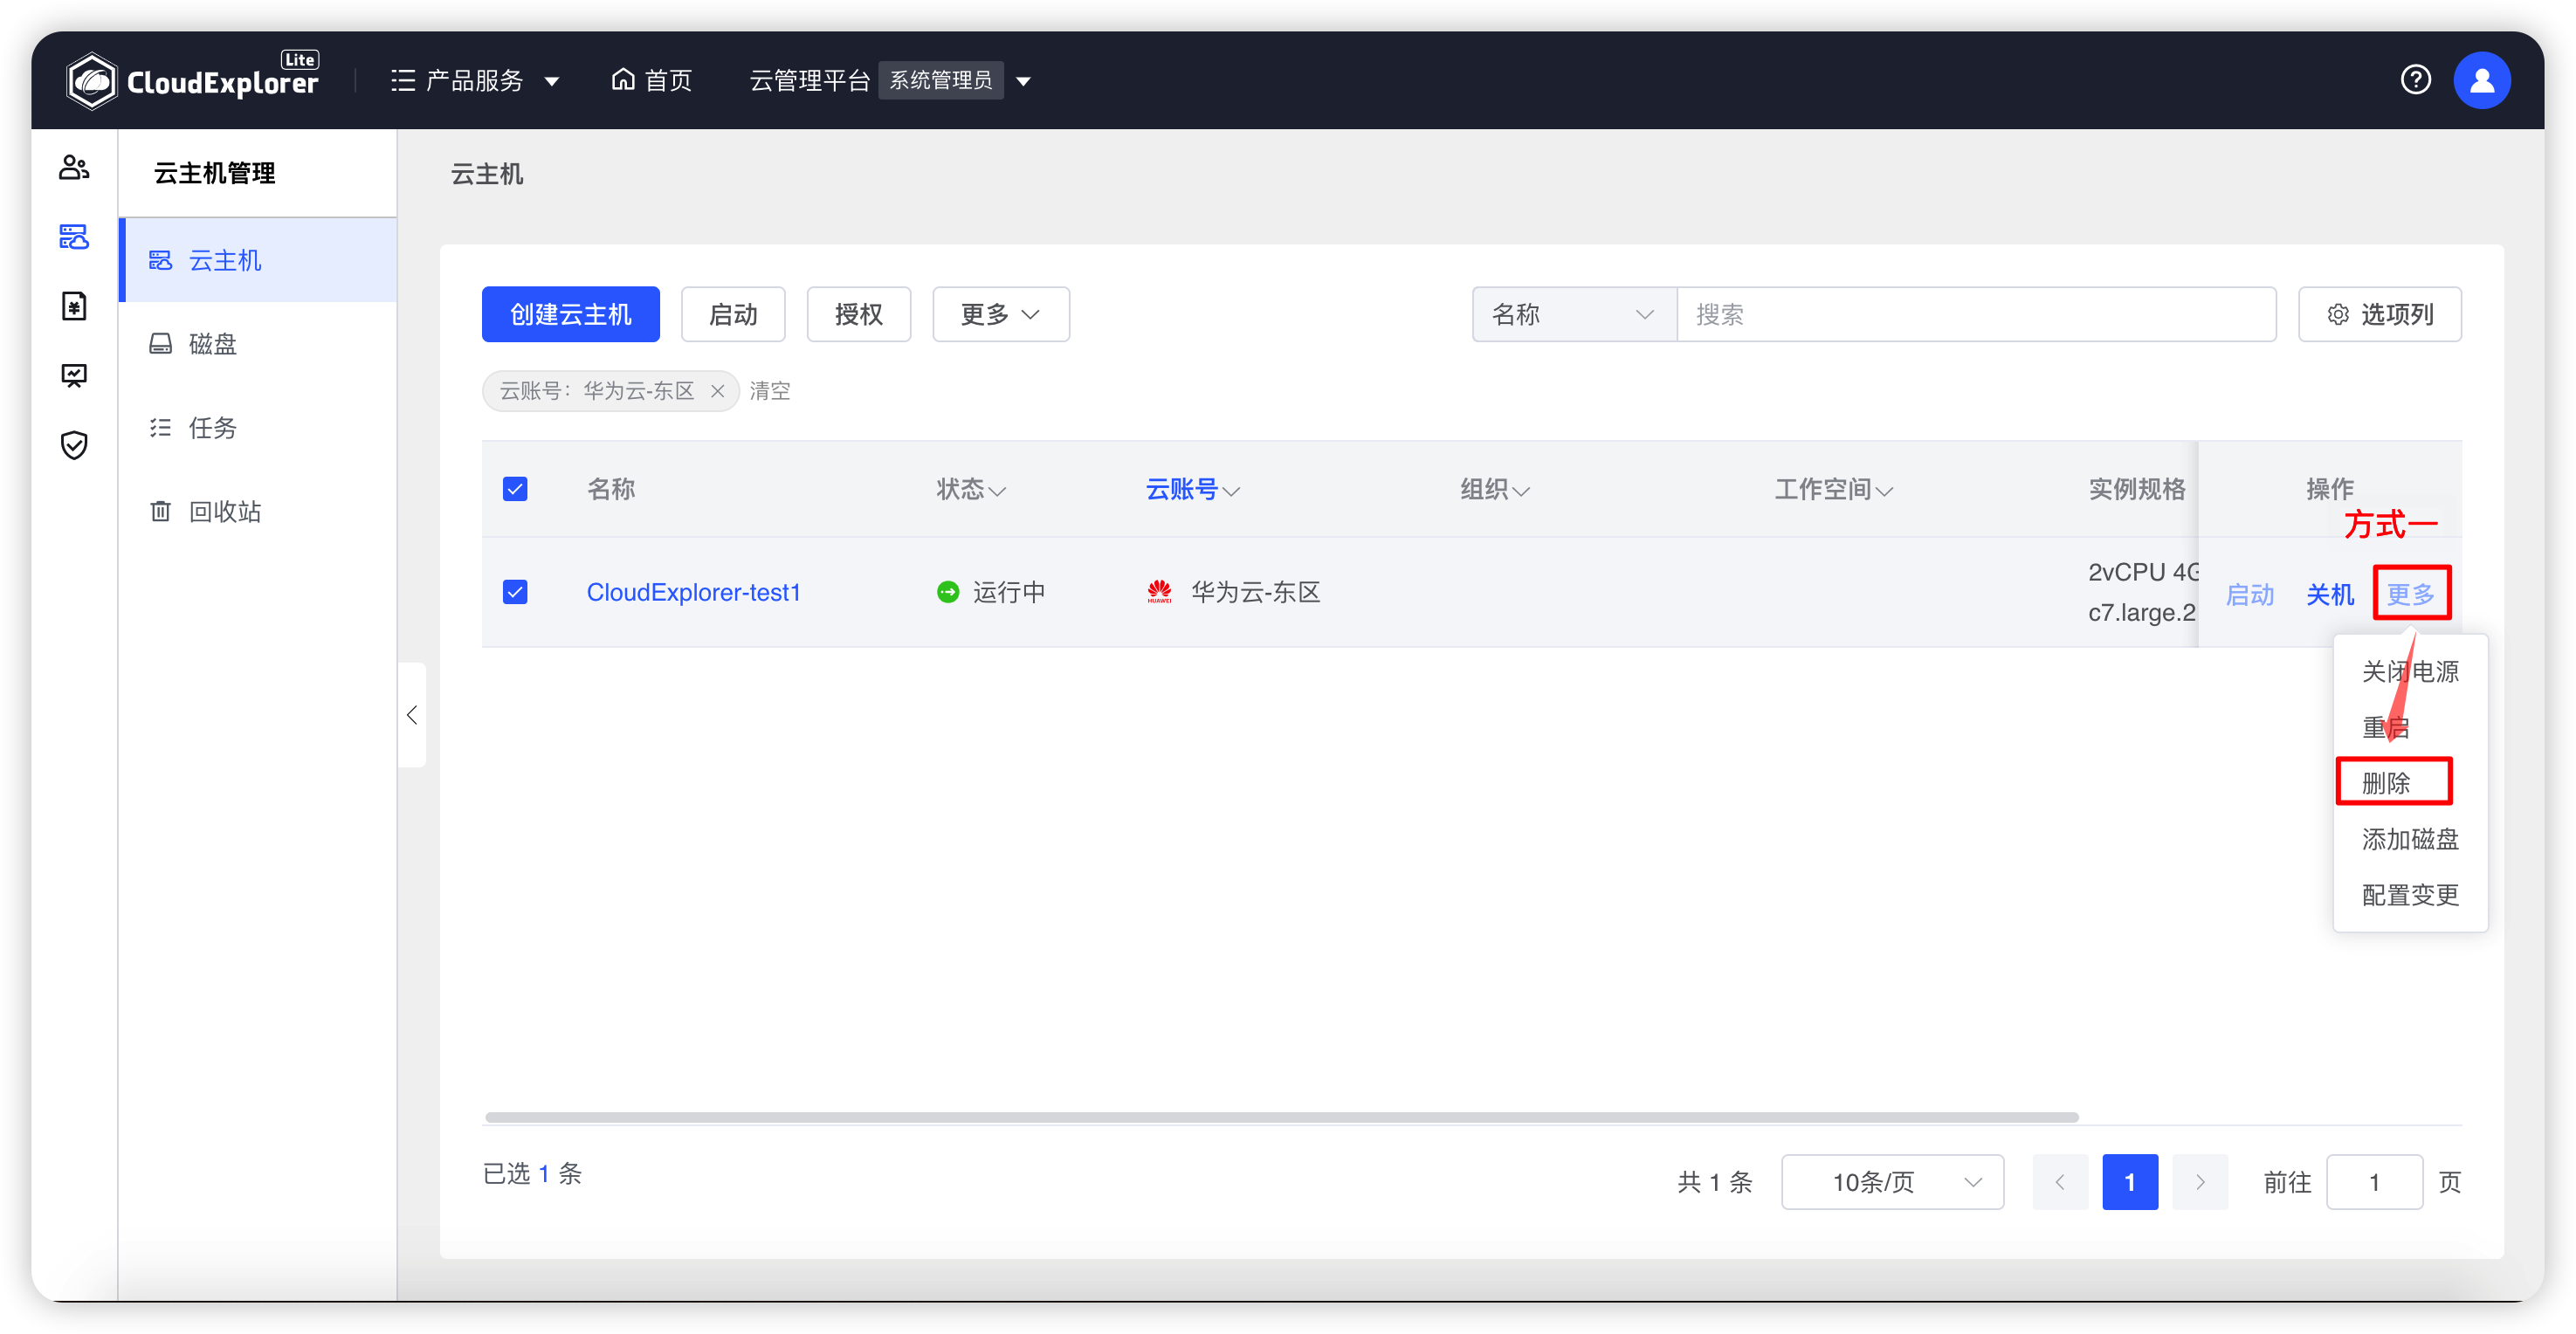Click the 授权 button
The height and width of the screenshot is (1334, 2576).
tap(859, 314)
